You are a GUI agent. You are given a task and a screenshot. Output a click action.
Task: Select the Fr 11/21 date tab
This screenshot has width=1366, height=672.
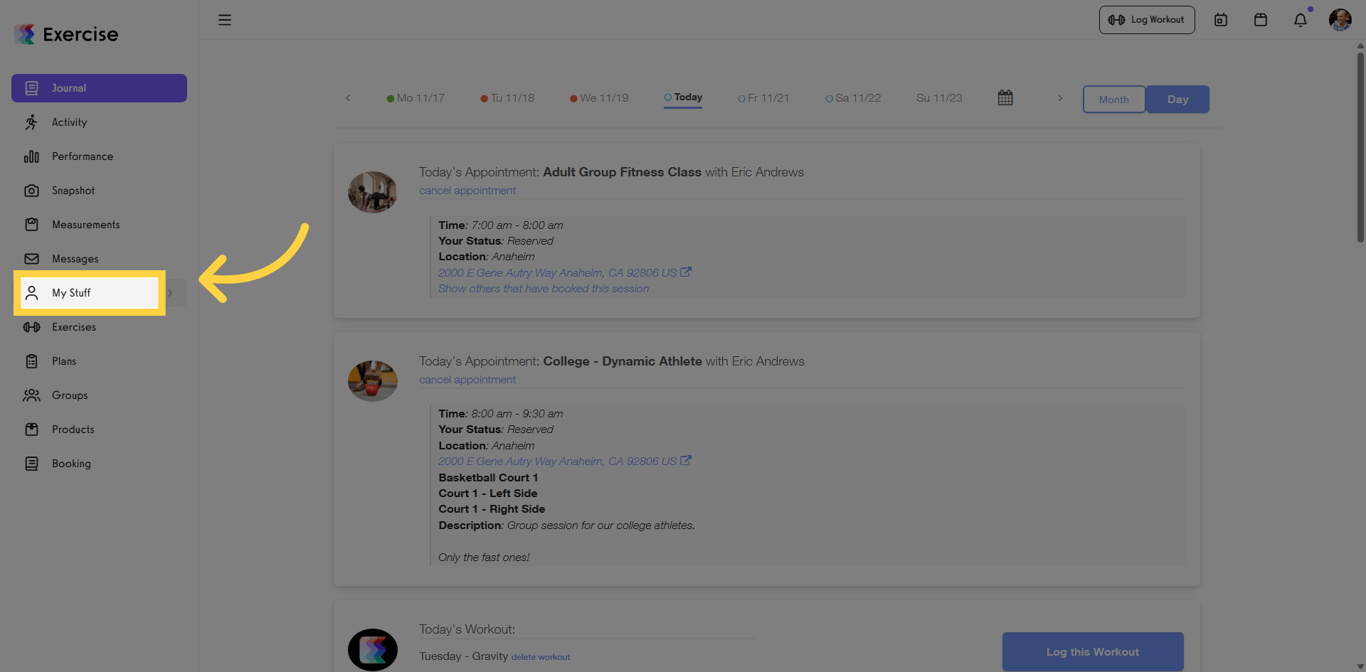tap(763, 98)
